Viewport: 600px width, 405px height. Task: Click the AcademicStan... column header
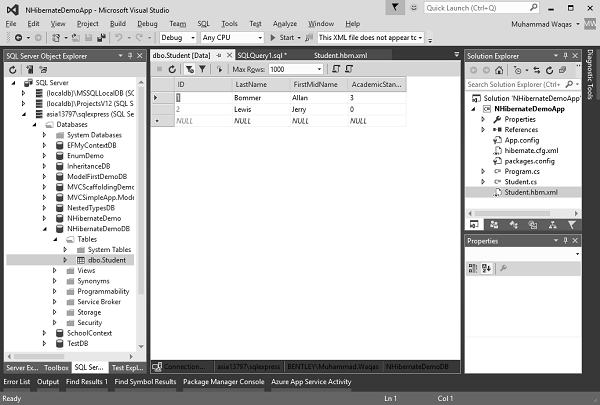(x=377, y=84)
